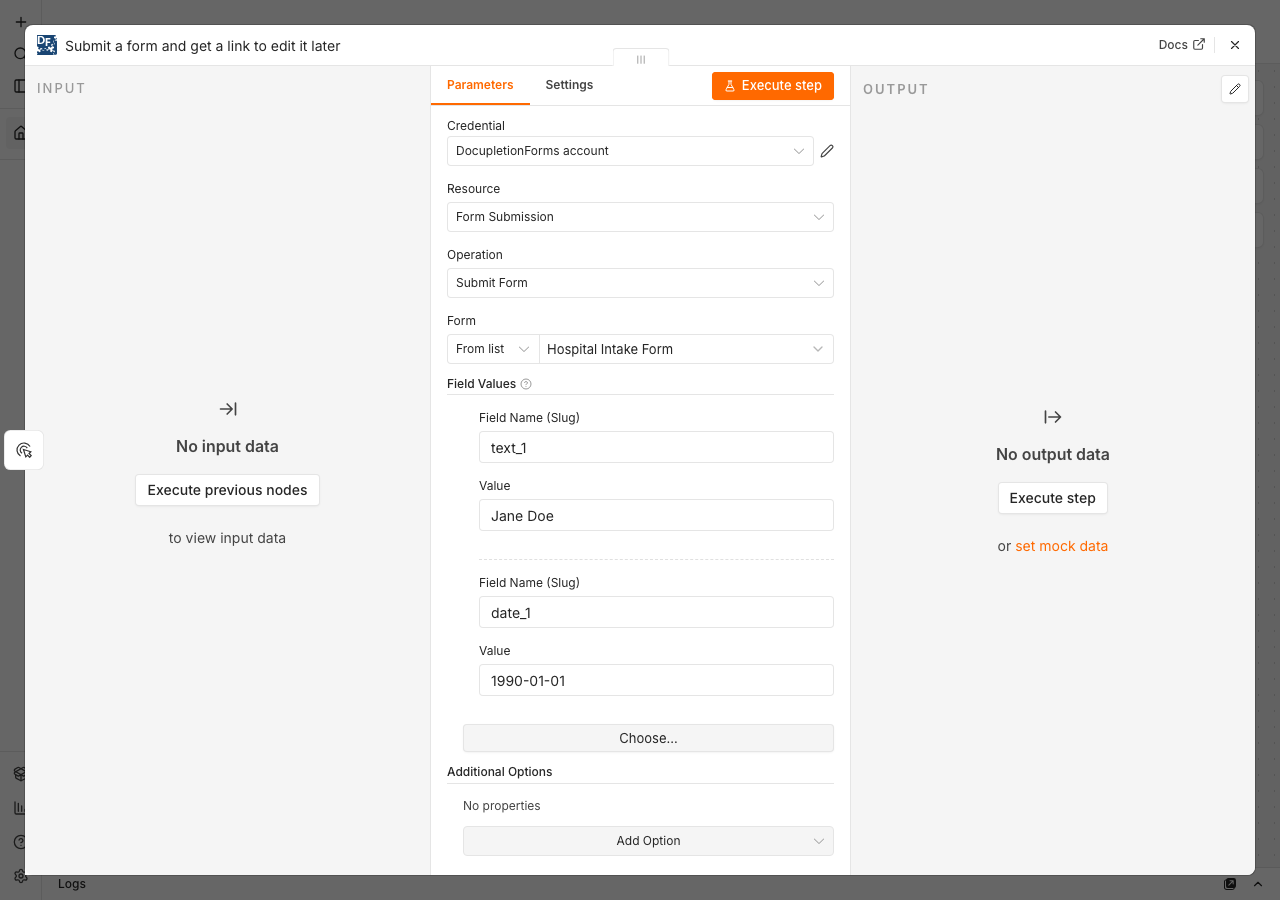Expand the Credential dropdown
Image resolution: width=1280 pixels, height=900 pixels.
pyautogui.click(x=630, y=151)
